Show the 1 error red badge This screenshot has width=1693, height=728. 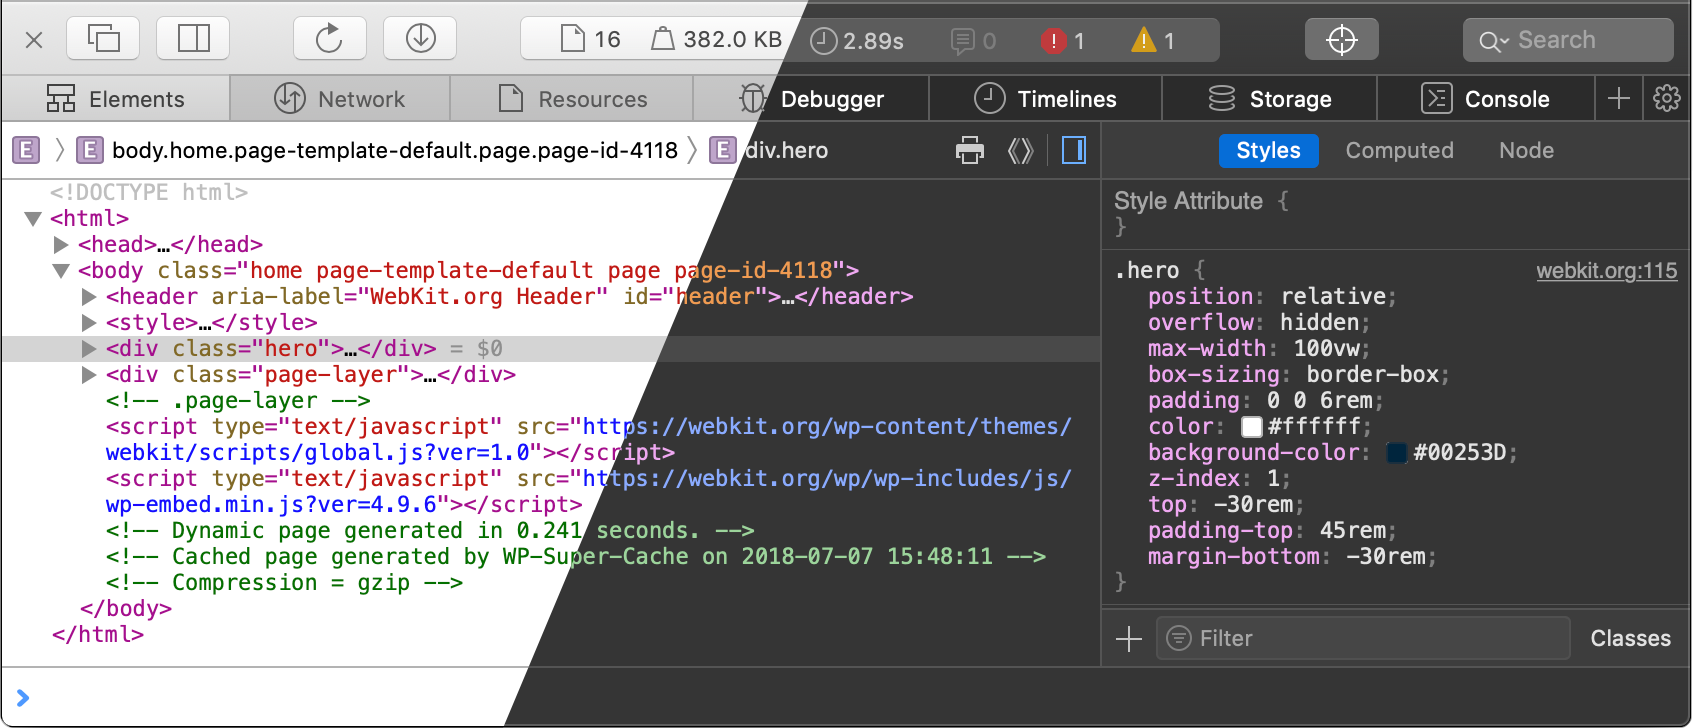(x=1063, y=41)
